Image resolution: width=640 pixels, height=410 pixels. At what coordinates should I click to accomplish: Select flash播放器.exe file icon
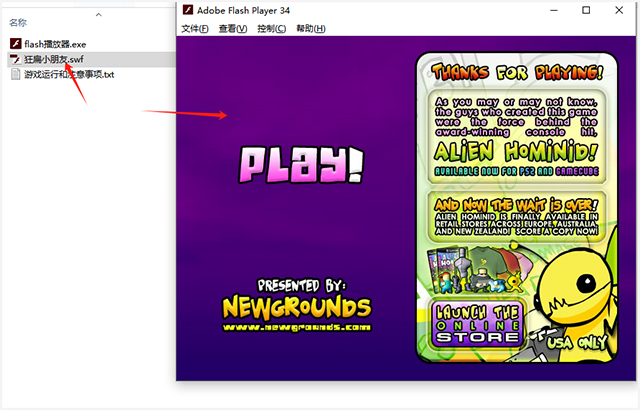[x=16, y=44]
